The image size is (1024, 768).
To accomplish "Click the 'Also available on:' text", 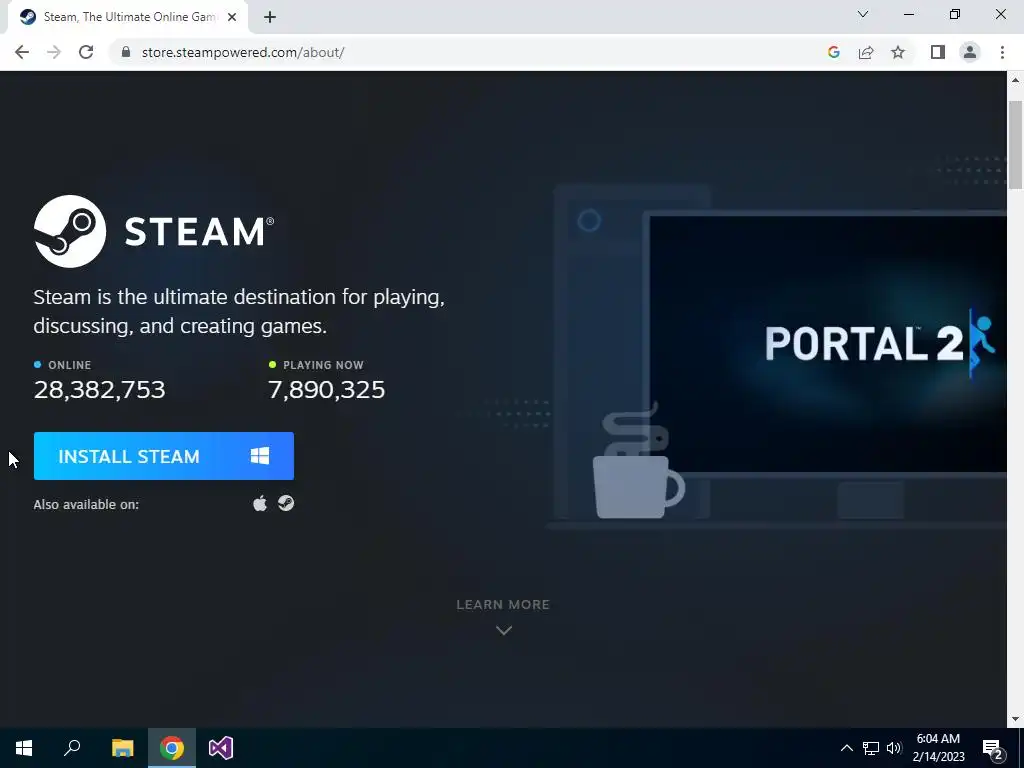I will pos(86,504).
